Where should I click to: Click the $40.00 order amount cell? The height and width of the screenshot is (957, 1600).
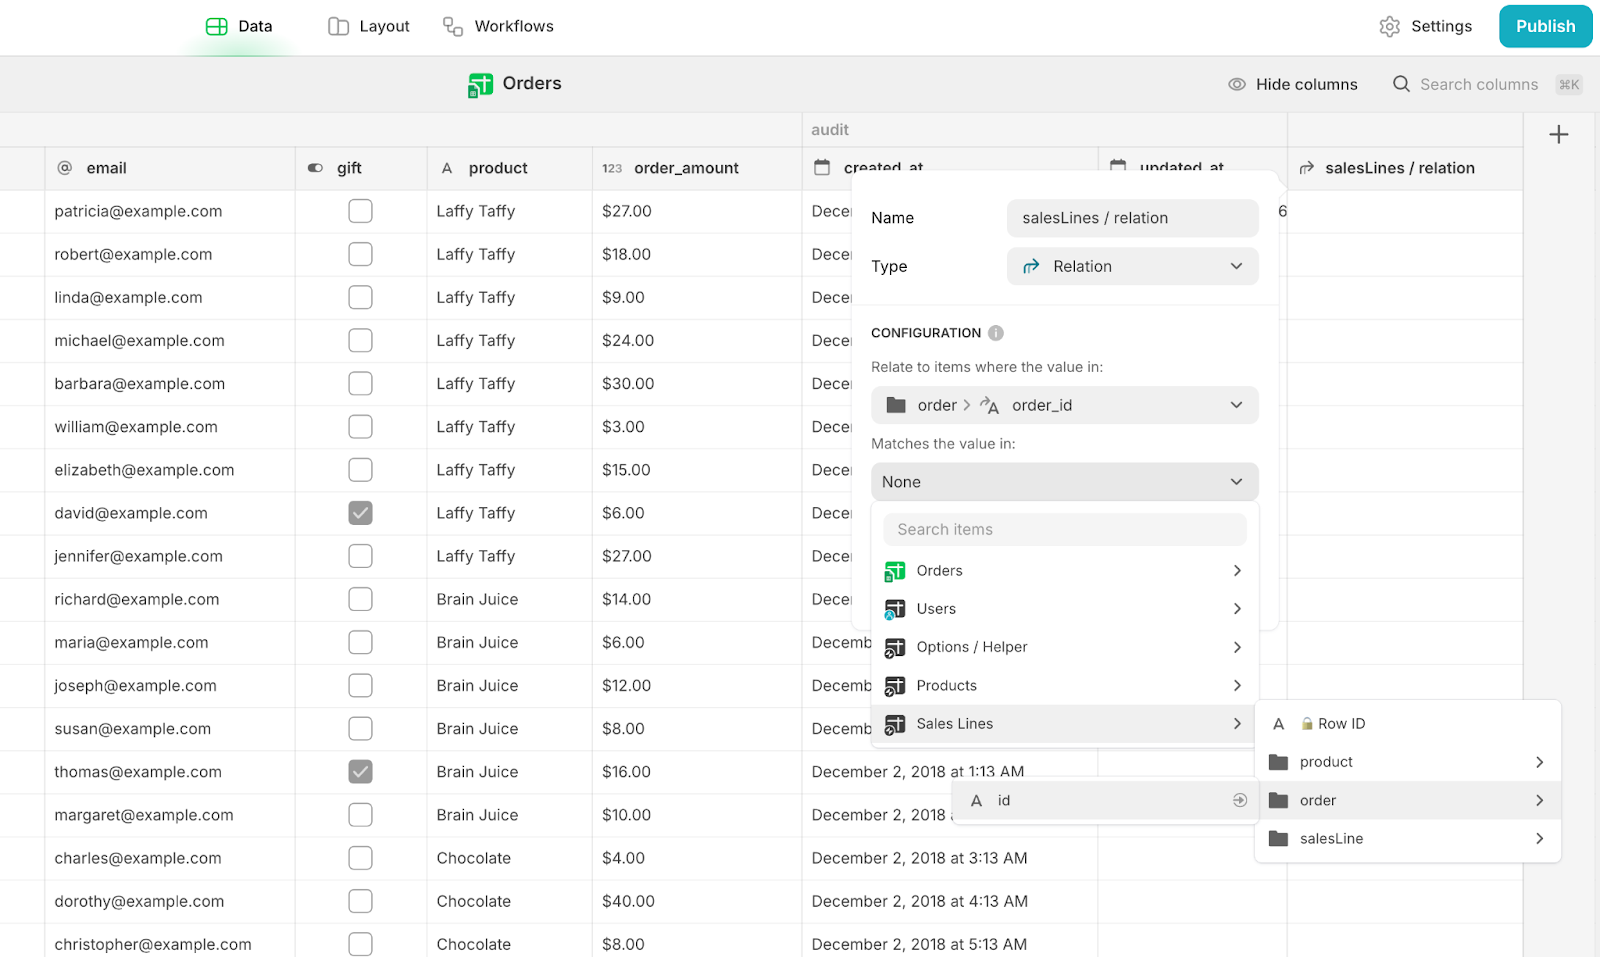click(x=697, y=901)
